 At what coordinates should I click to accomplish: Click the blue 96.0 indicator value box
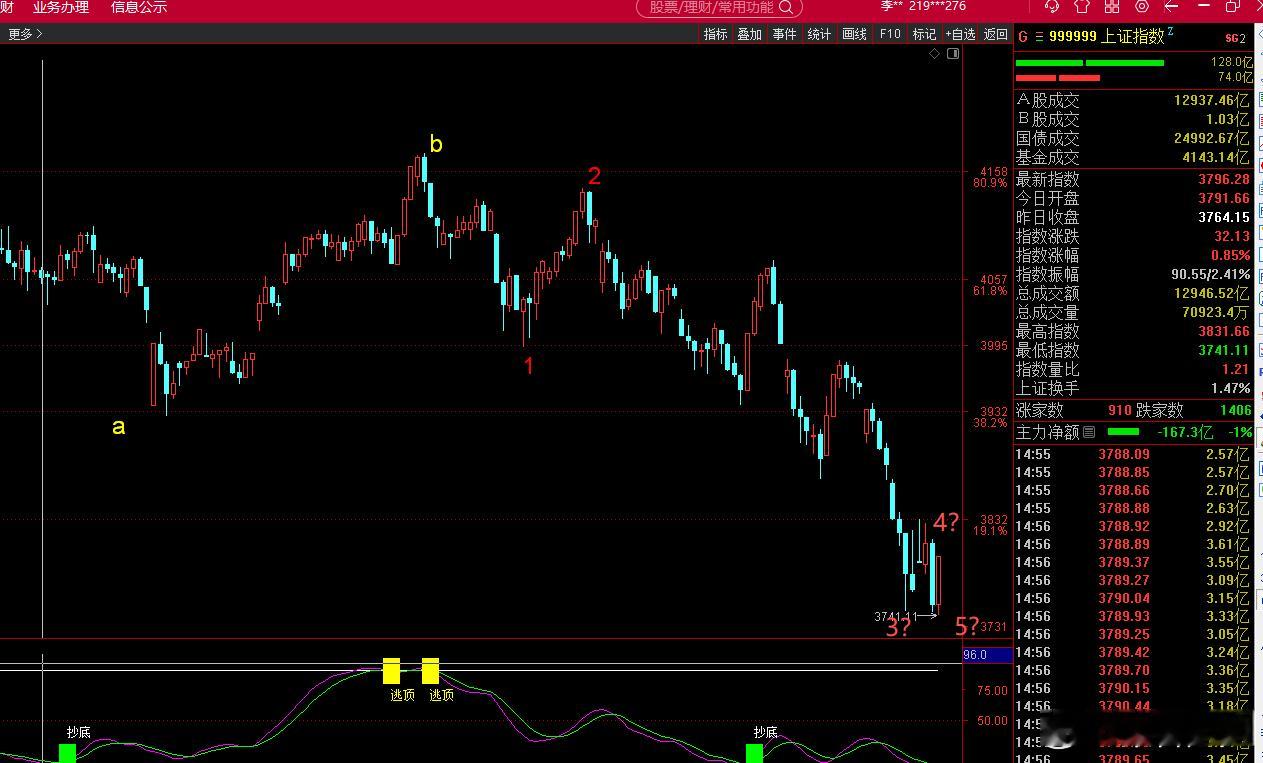(987, 655)
